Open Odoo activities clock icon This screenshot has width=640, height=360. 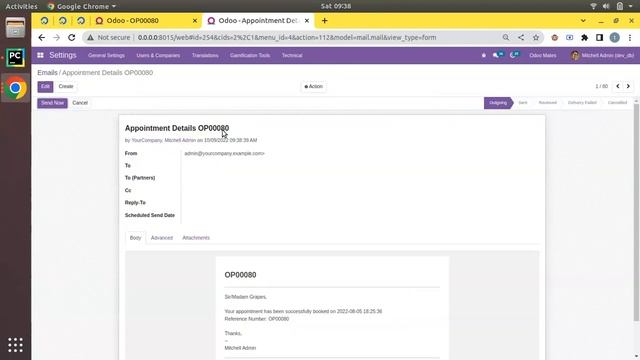tap(514, 55)
